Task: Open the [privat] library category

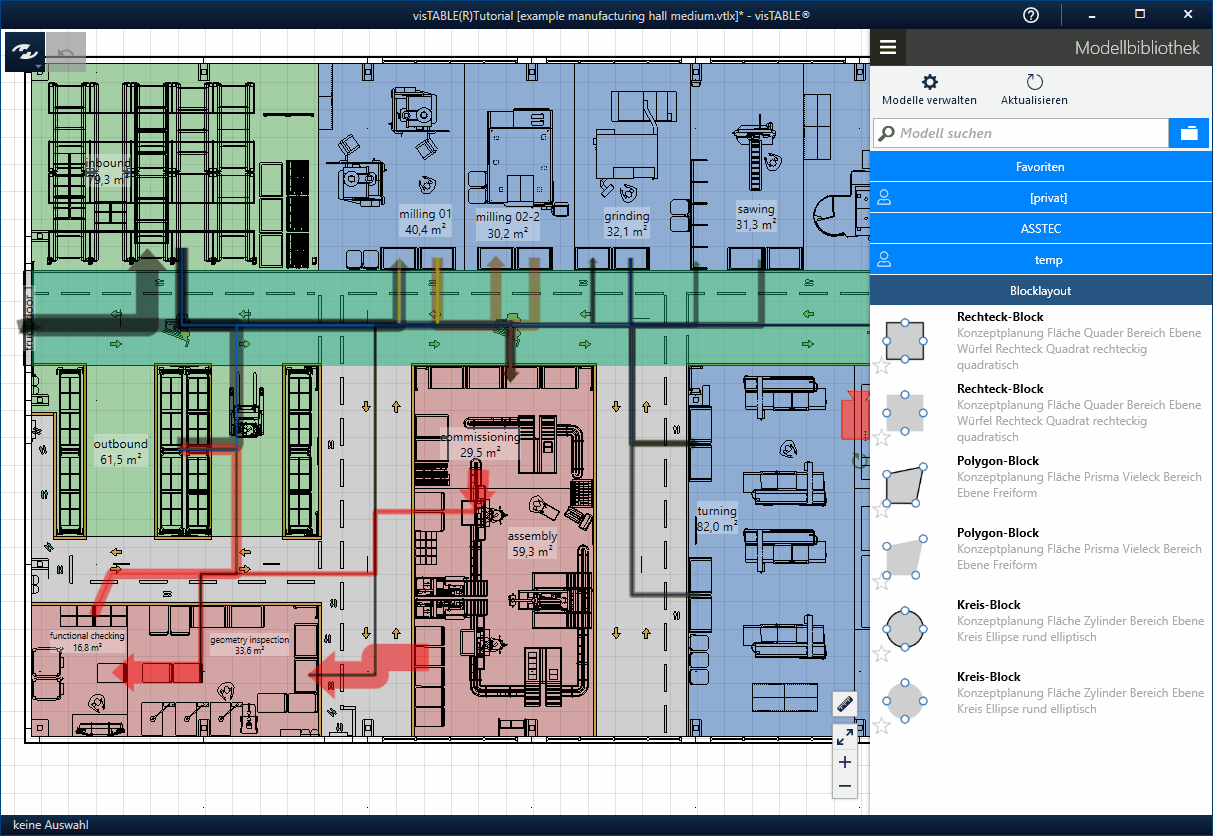Action: (1040, 198)
